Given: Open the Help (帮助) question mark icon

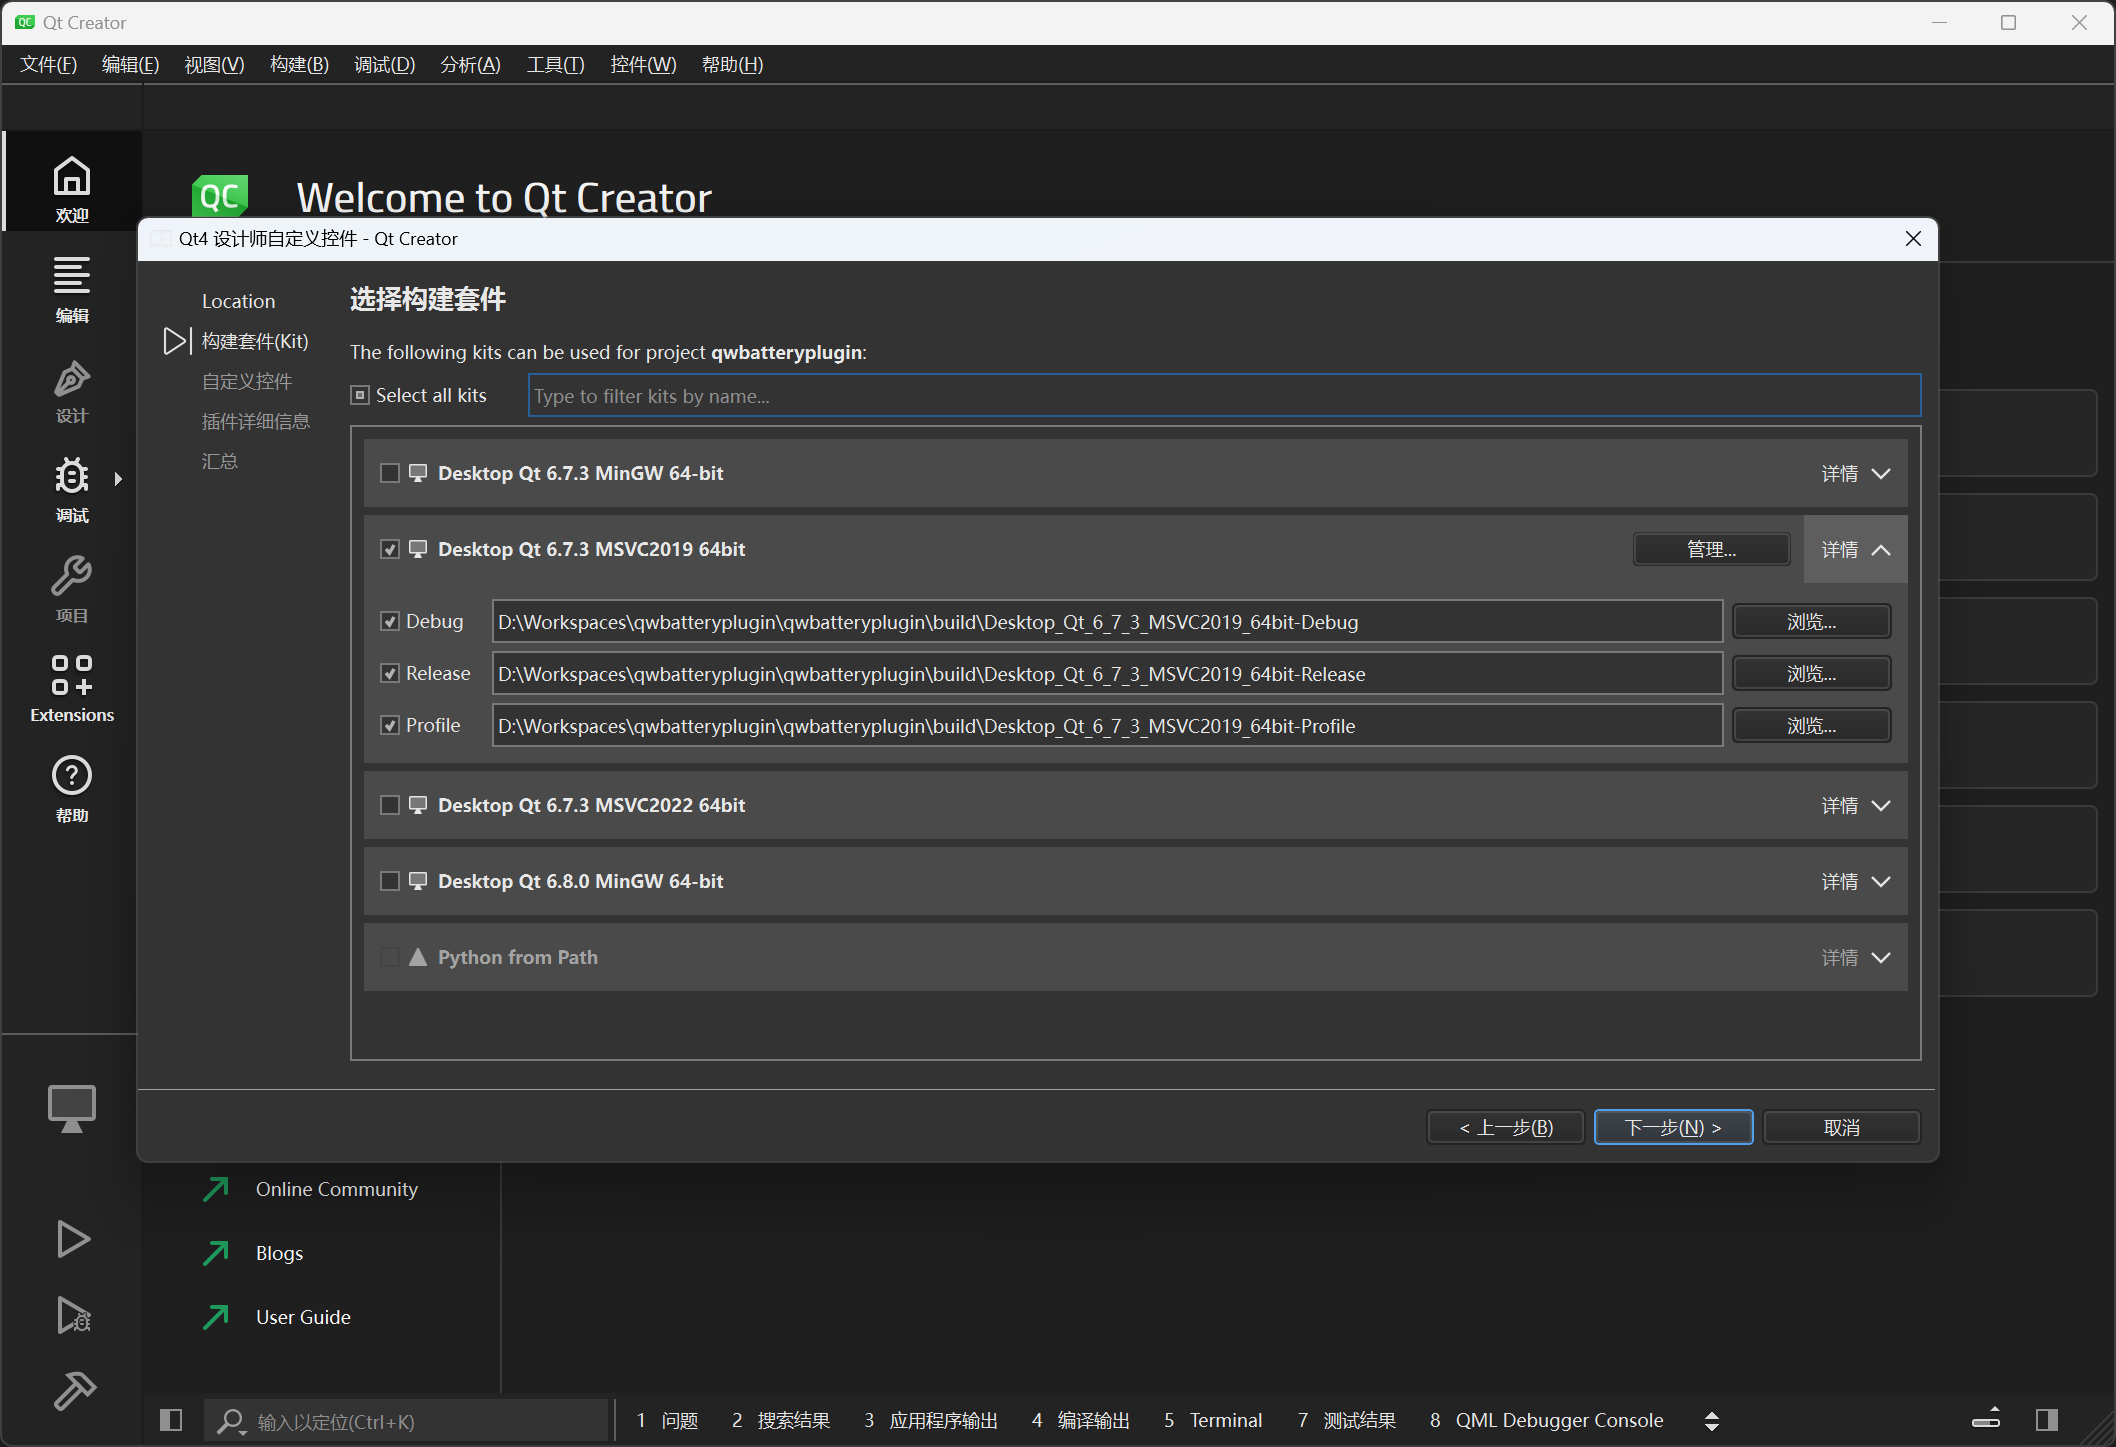Looking at the screenshot, I should pyautogui.click(x=71, y=789).
